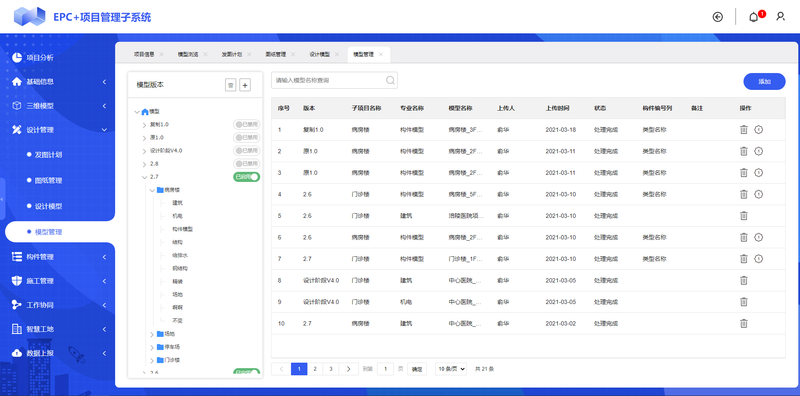Expand the 基础信息 sidebar chevron
Viewport: 800px width, 396px height.
[104, 82]
